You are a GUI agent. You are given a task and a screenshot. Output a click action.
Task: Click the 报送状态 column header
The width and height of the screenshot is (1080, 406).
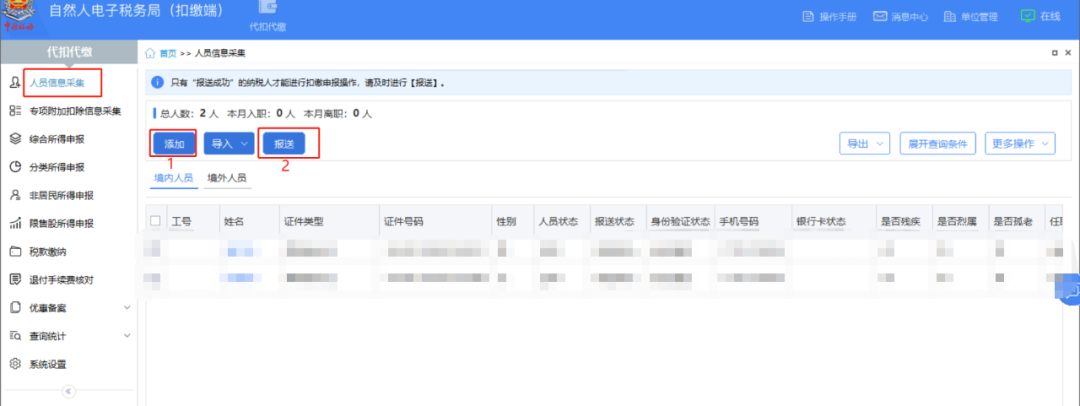[614, 222]
